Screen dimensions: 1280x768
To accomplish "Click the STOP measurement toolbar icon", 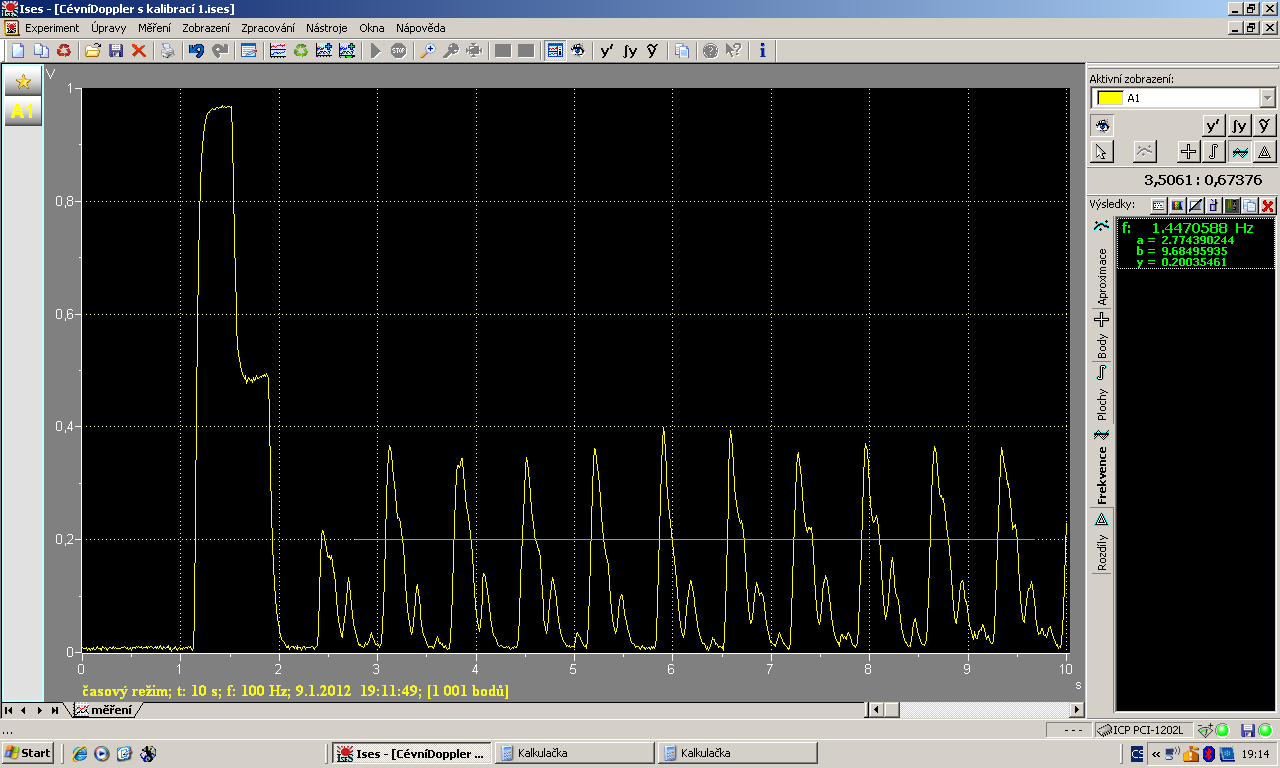I will (x=398, y=50).
